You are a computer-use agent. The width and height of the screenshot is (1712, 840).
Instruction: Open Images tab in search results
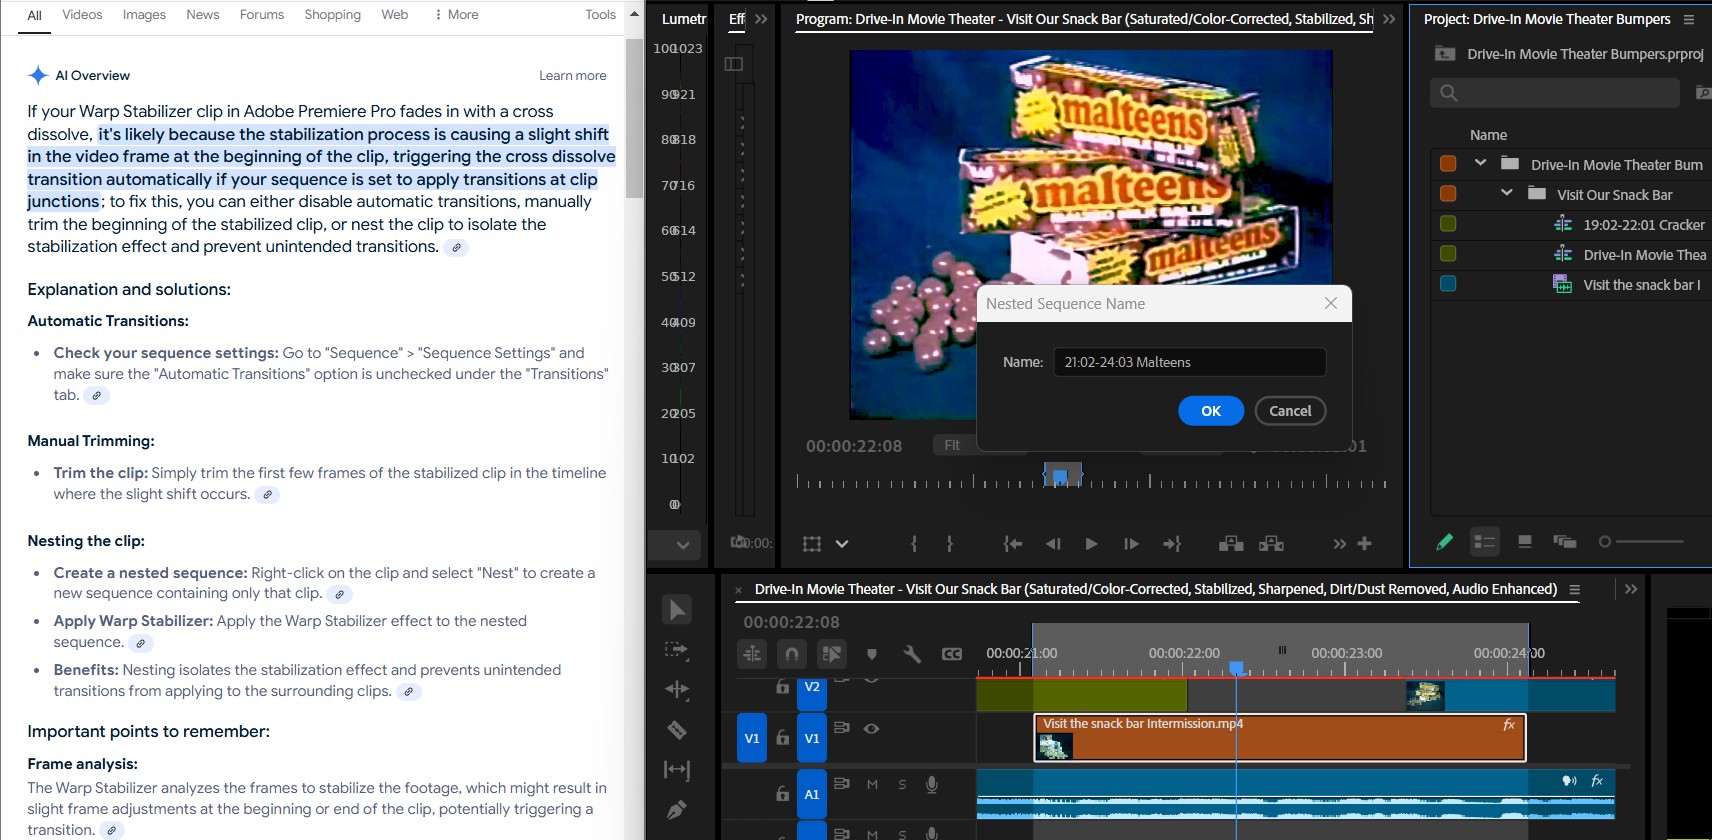144,15
